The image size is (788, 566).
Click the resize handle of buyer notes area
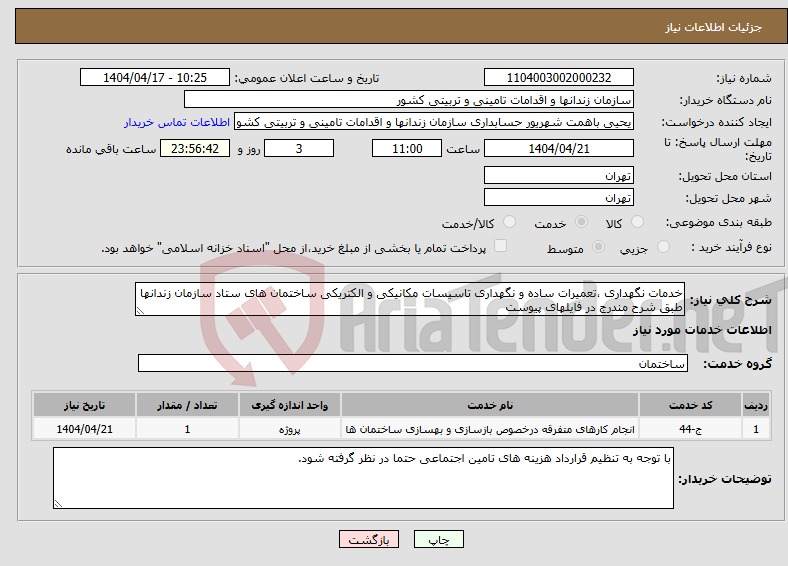58,504
